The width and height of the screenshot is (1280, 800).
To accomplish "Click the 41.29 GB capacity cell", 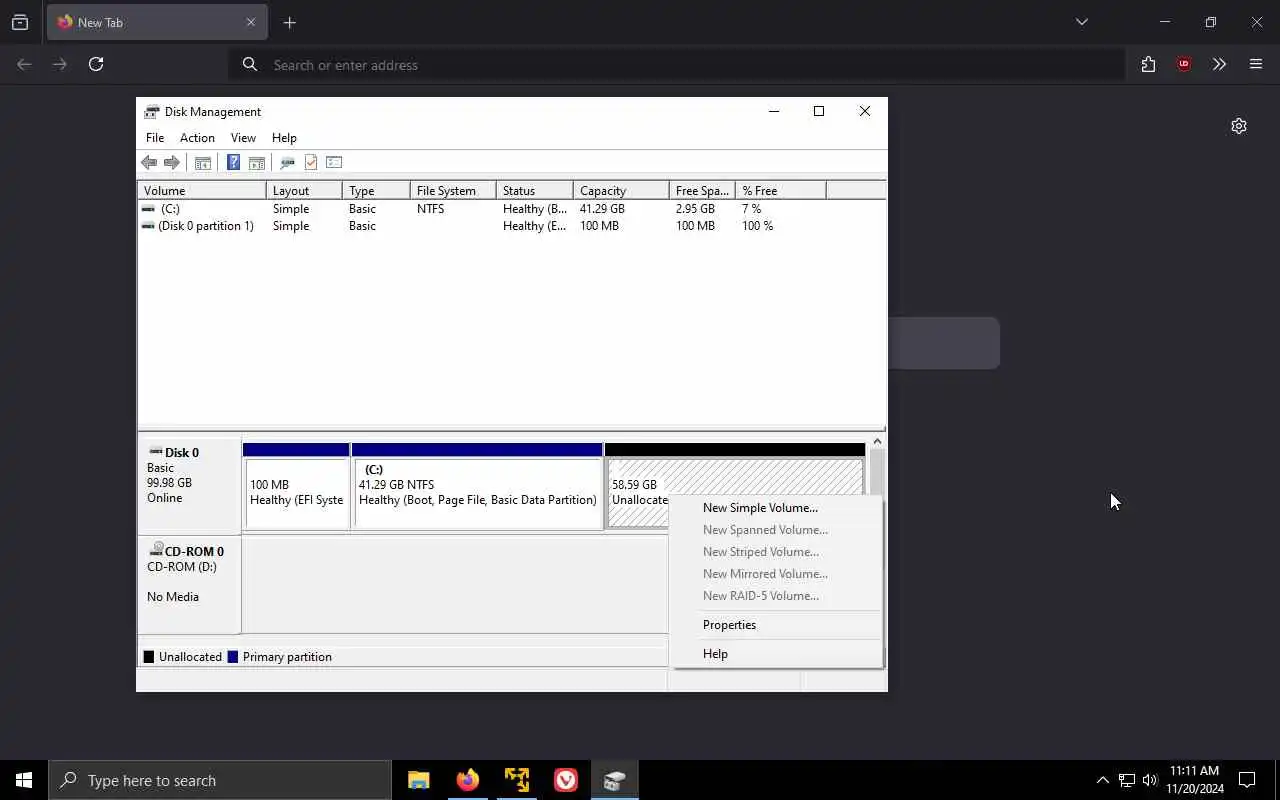I will (602, 209).
